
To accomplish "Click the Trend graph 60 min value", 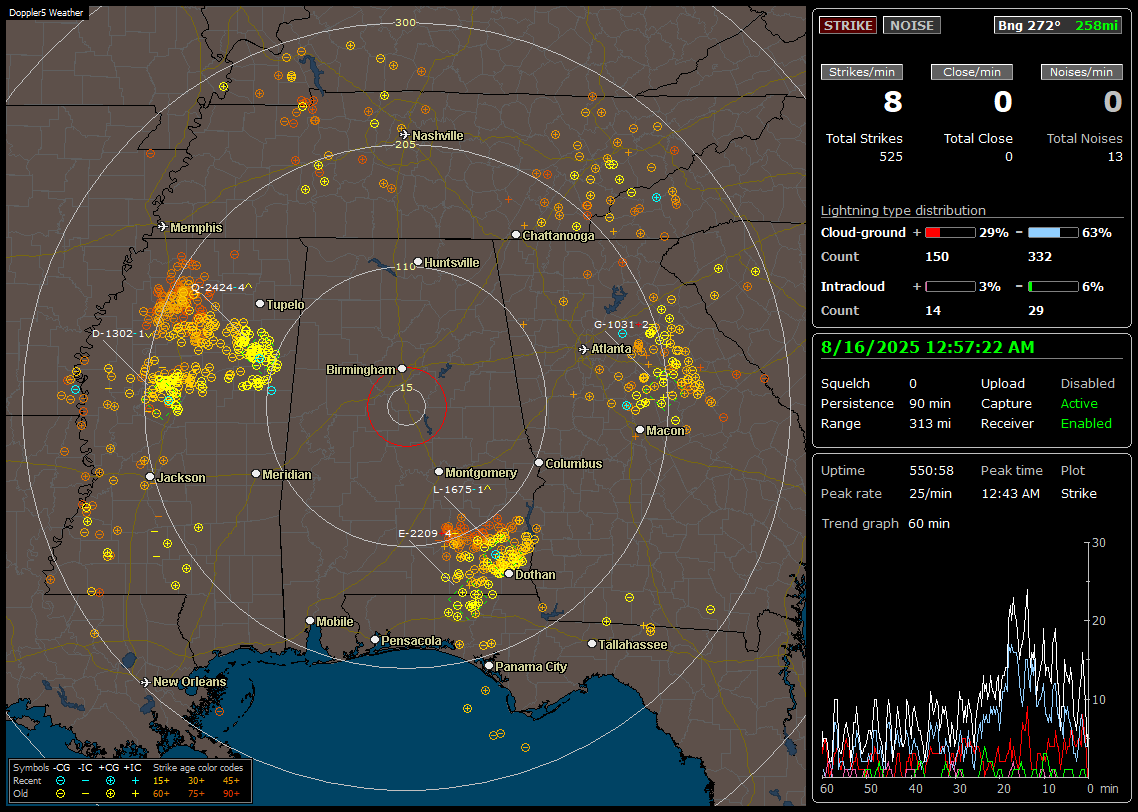I will (928, 523).
